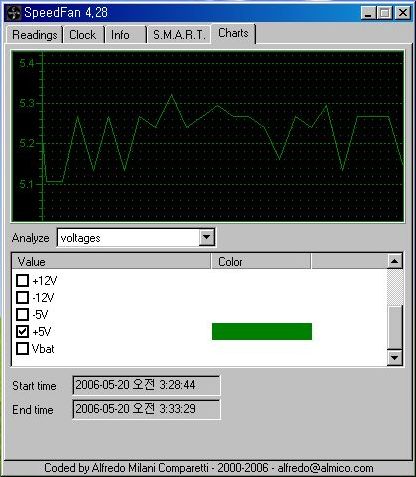Open the Clock tab
The width and height of the screenshot is (416, 477).
83,35
